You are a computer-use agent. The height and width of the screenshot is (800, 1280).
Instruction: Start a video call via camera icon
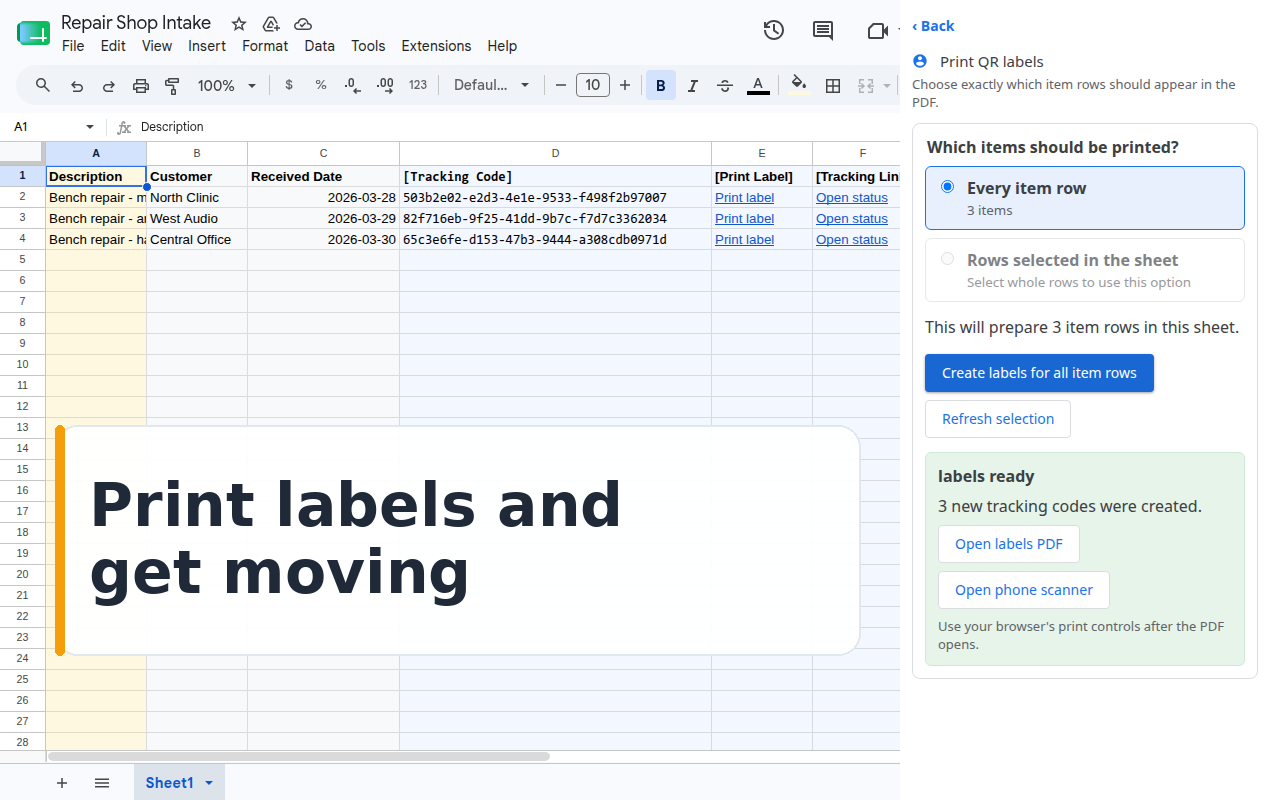(877, 31)
